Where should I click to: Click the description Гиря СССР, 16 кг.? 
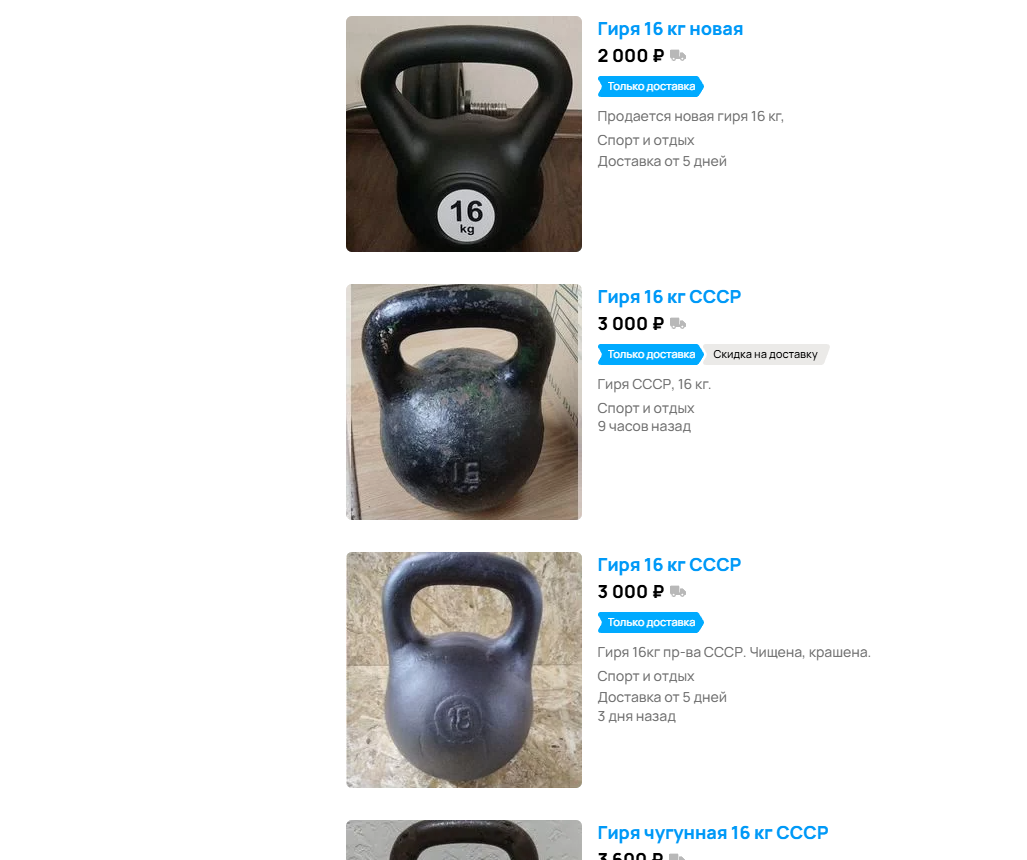[x=654, y=384]
